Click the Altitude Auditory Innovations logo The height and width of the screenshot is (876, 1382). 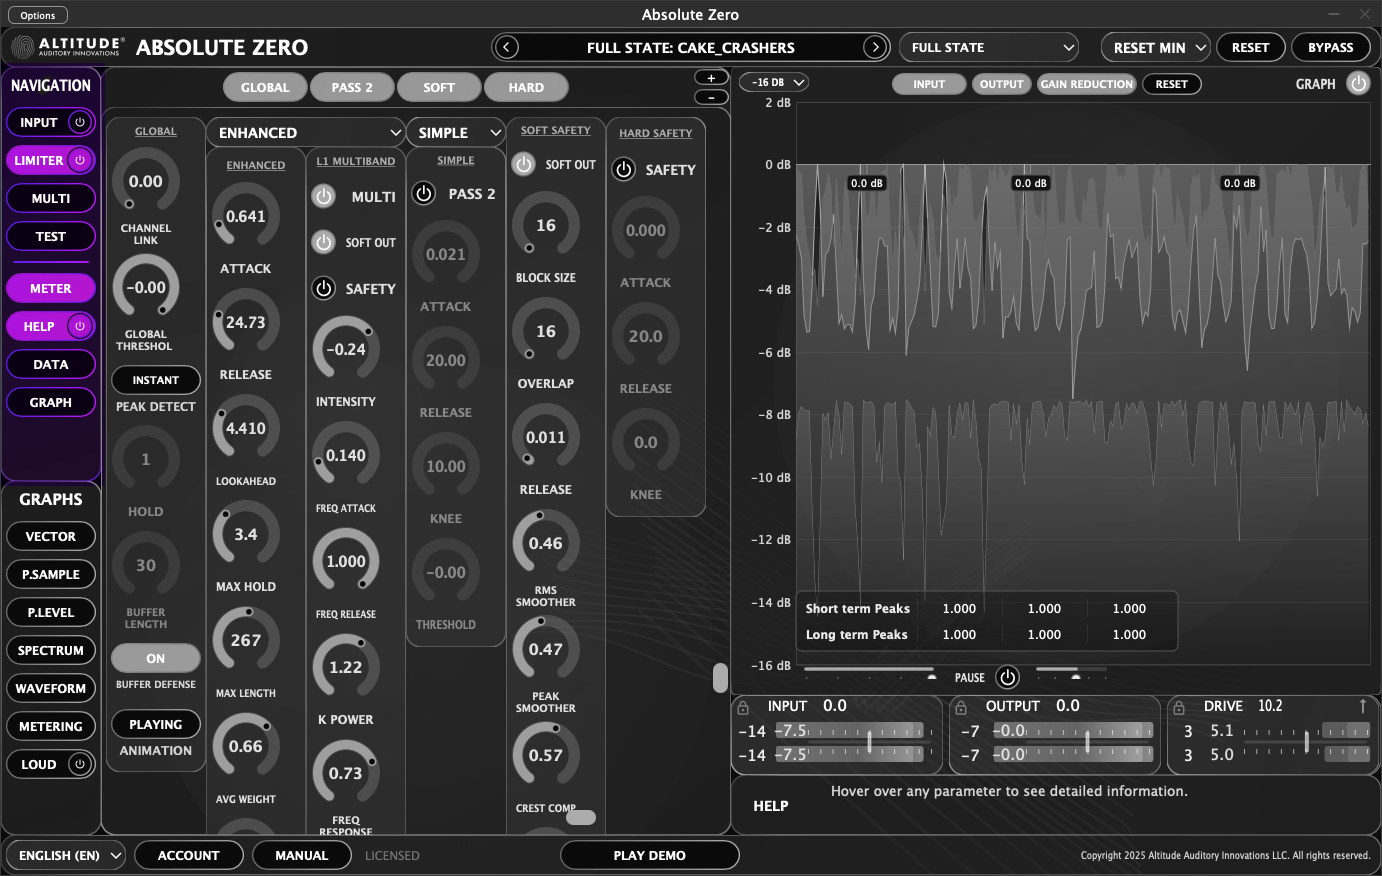(x=23, y=46)
